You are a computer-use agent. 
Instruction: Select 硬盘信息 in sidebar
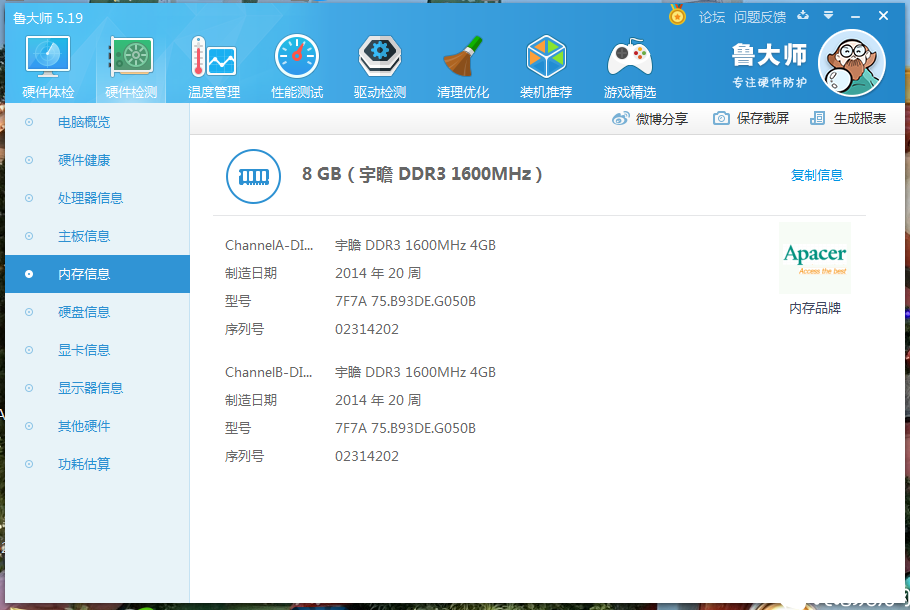pyautogui.click(x=97, y=312)
